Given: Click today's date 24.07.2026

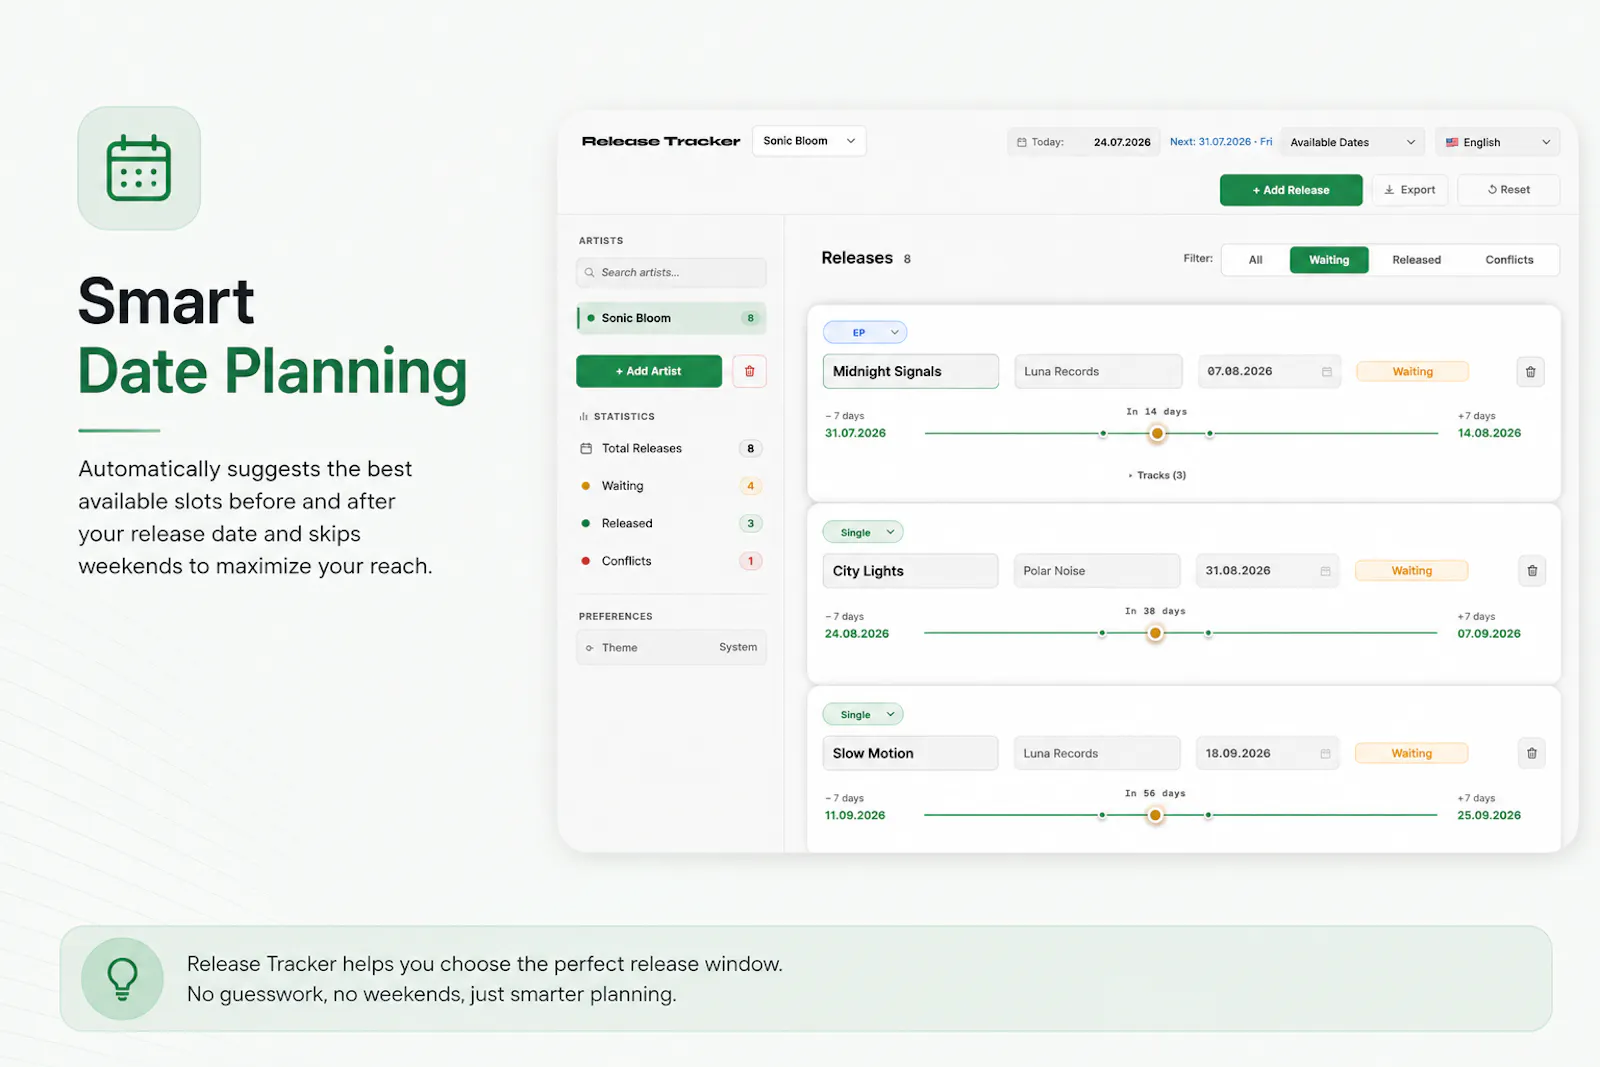Looking at the screenshot, I should [1122, 142].
